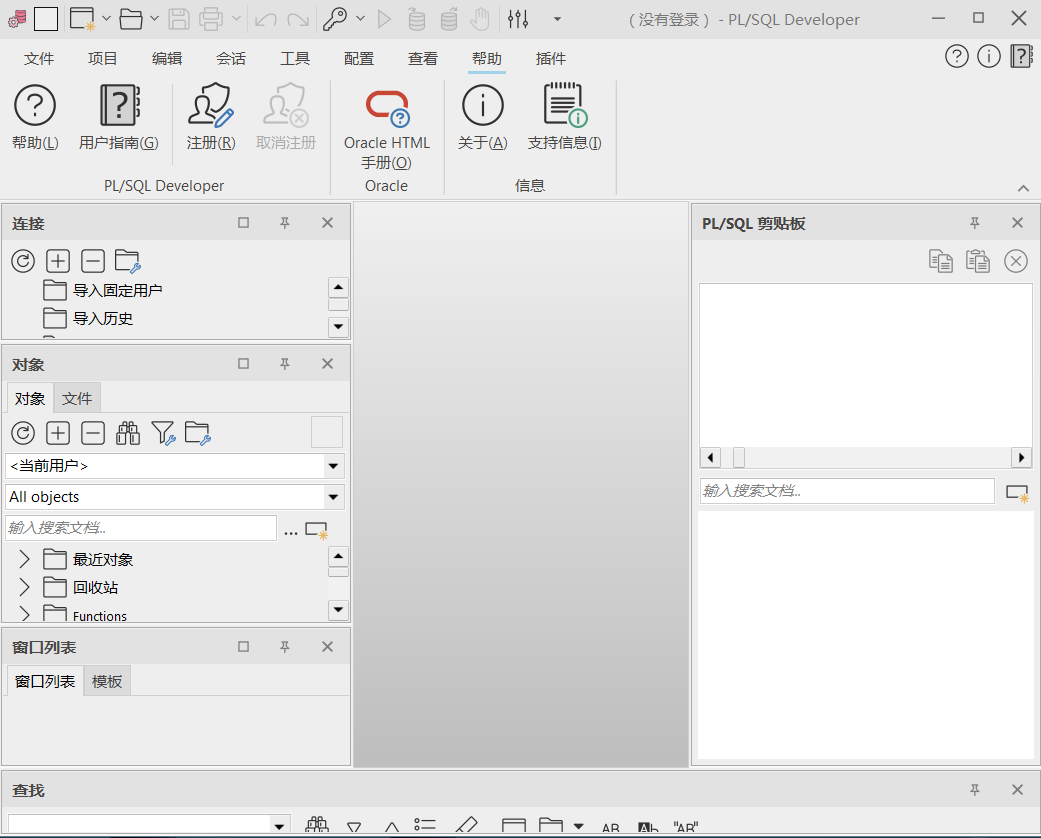Open the 会话 menu tab
Image resolution: width=1041 pixels, height=838 pixels.
[x=230, y=58]
